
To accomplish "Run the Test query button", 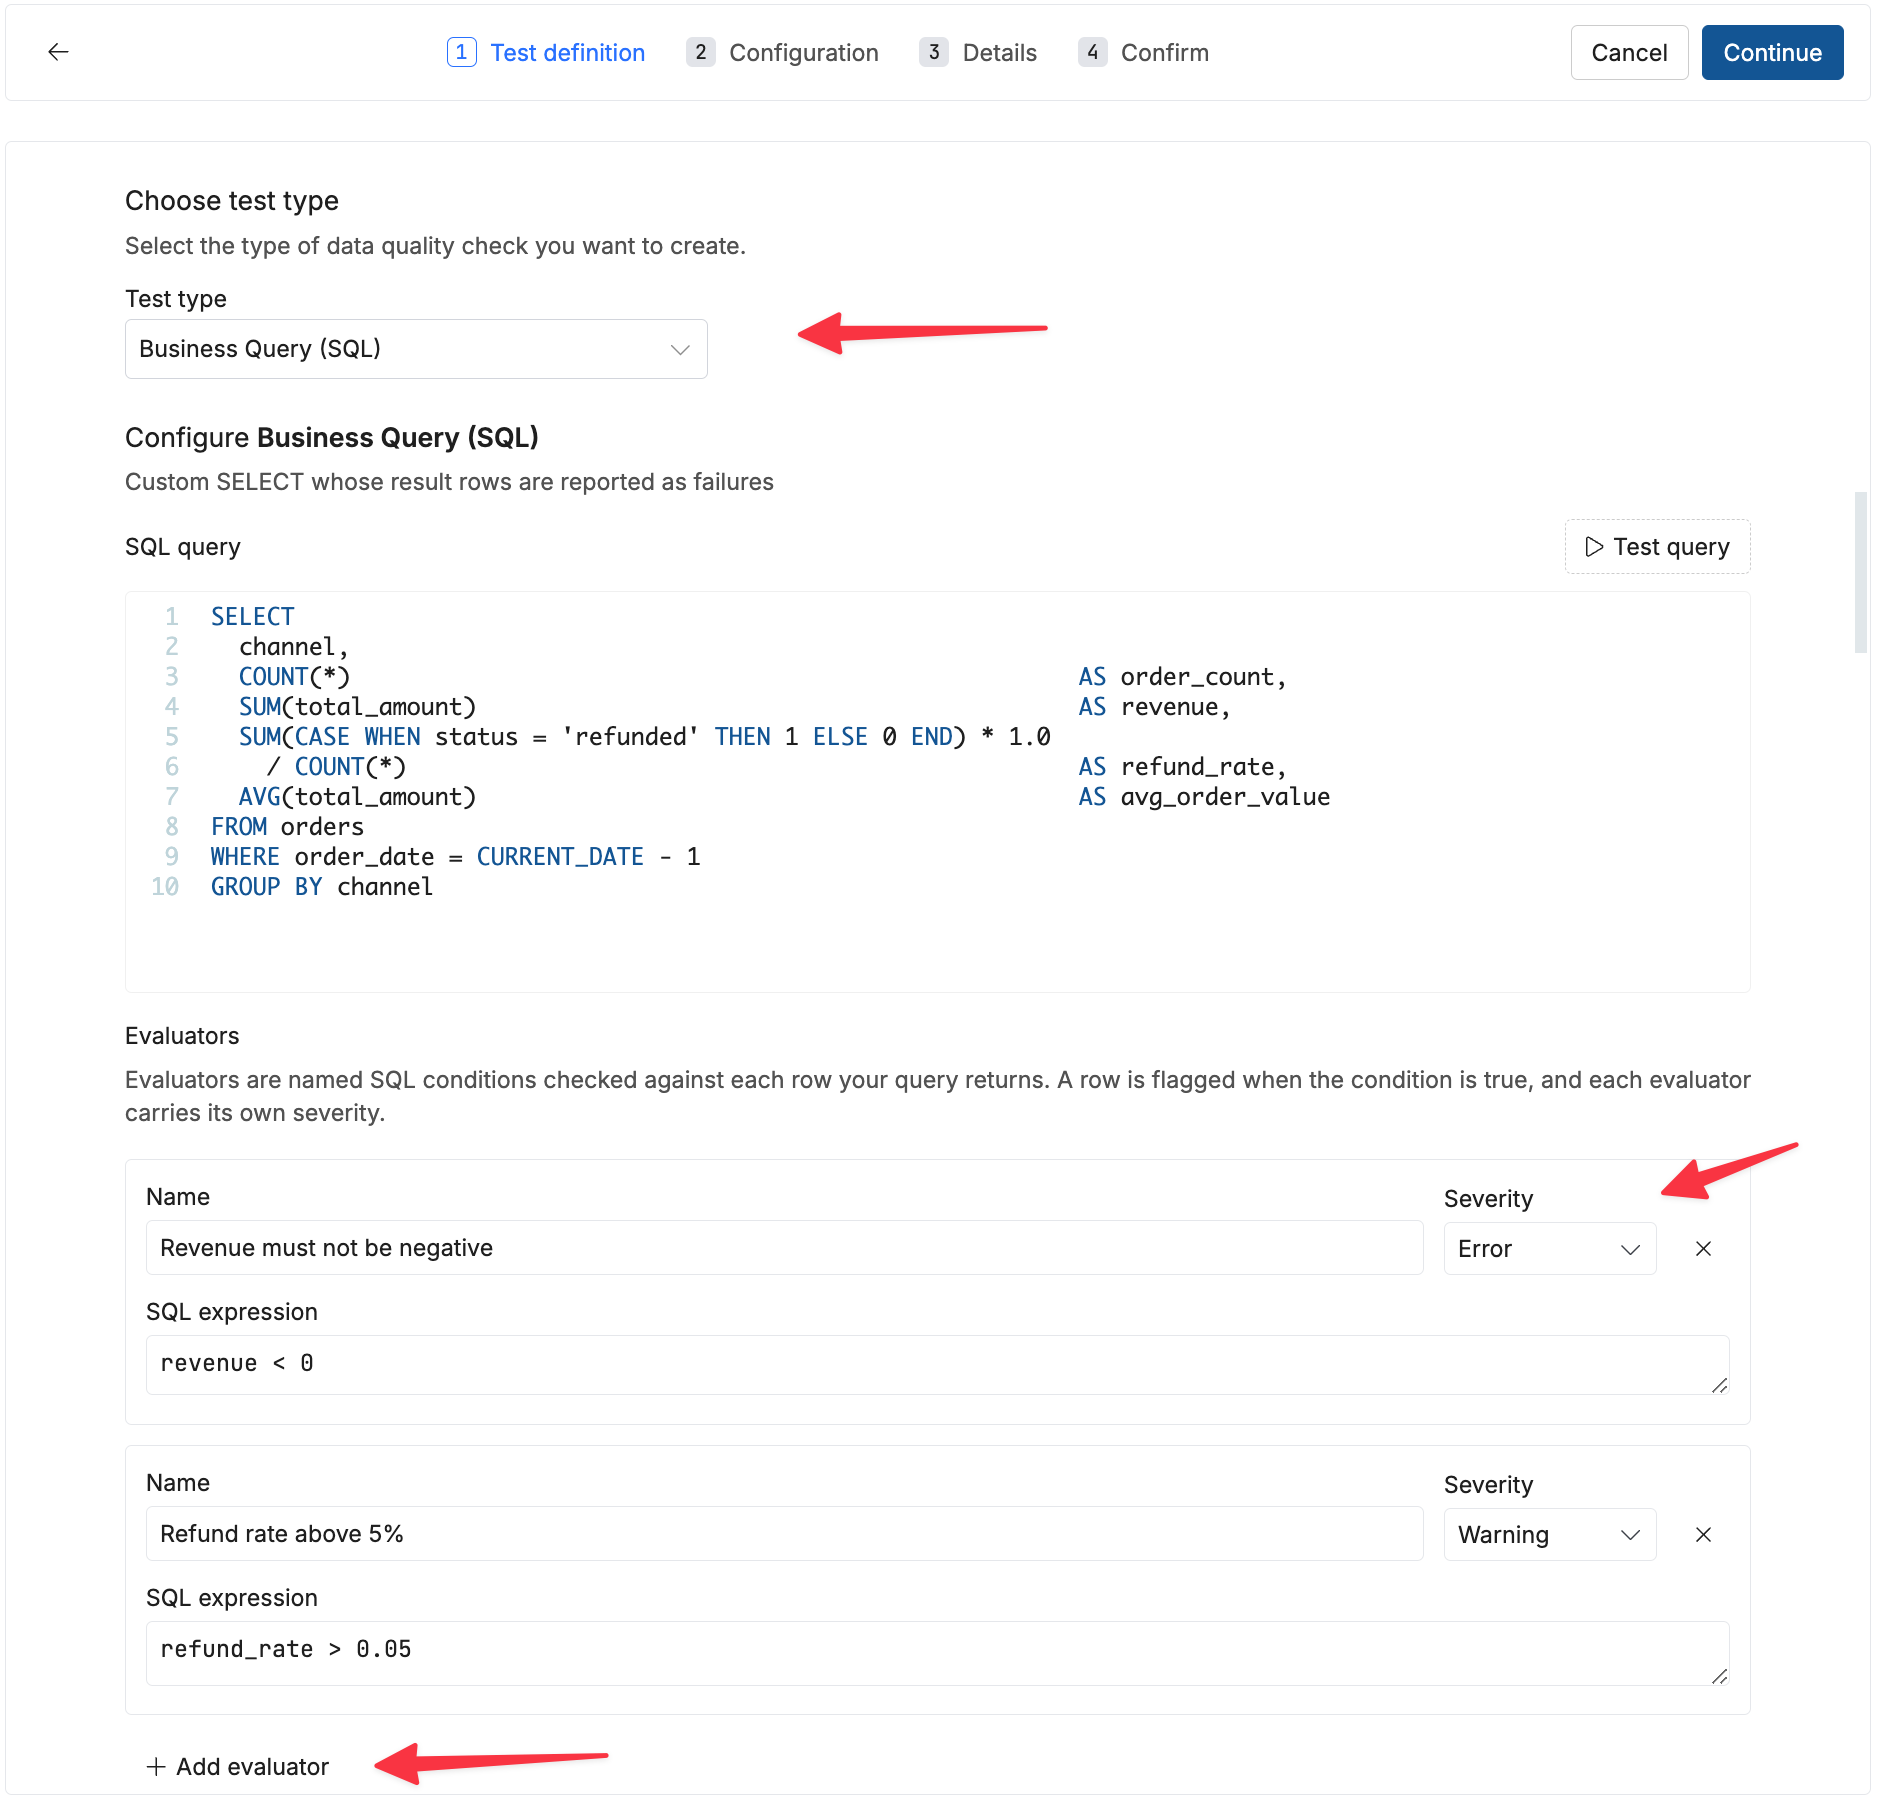I will tap(1657, 546).
